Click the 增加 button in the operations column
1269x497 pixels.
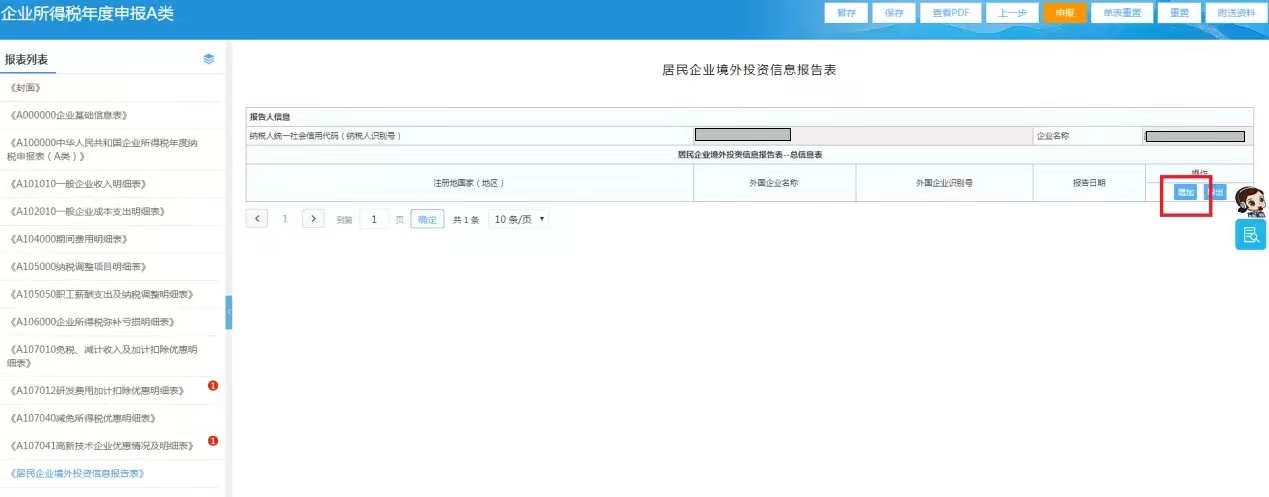(1185, 192)
